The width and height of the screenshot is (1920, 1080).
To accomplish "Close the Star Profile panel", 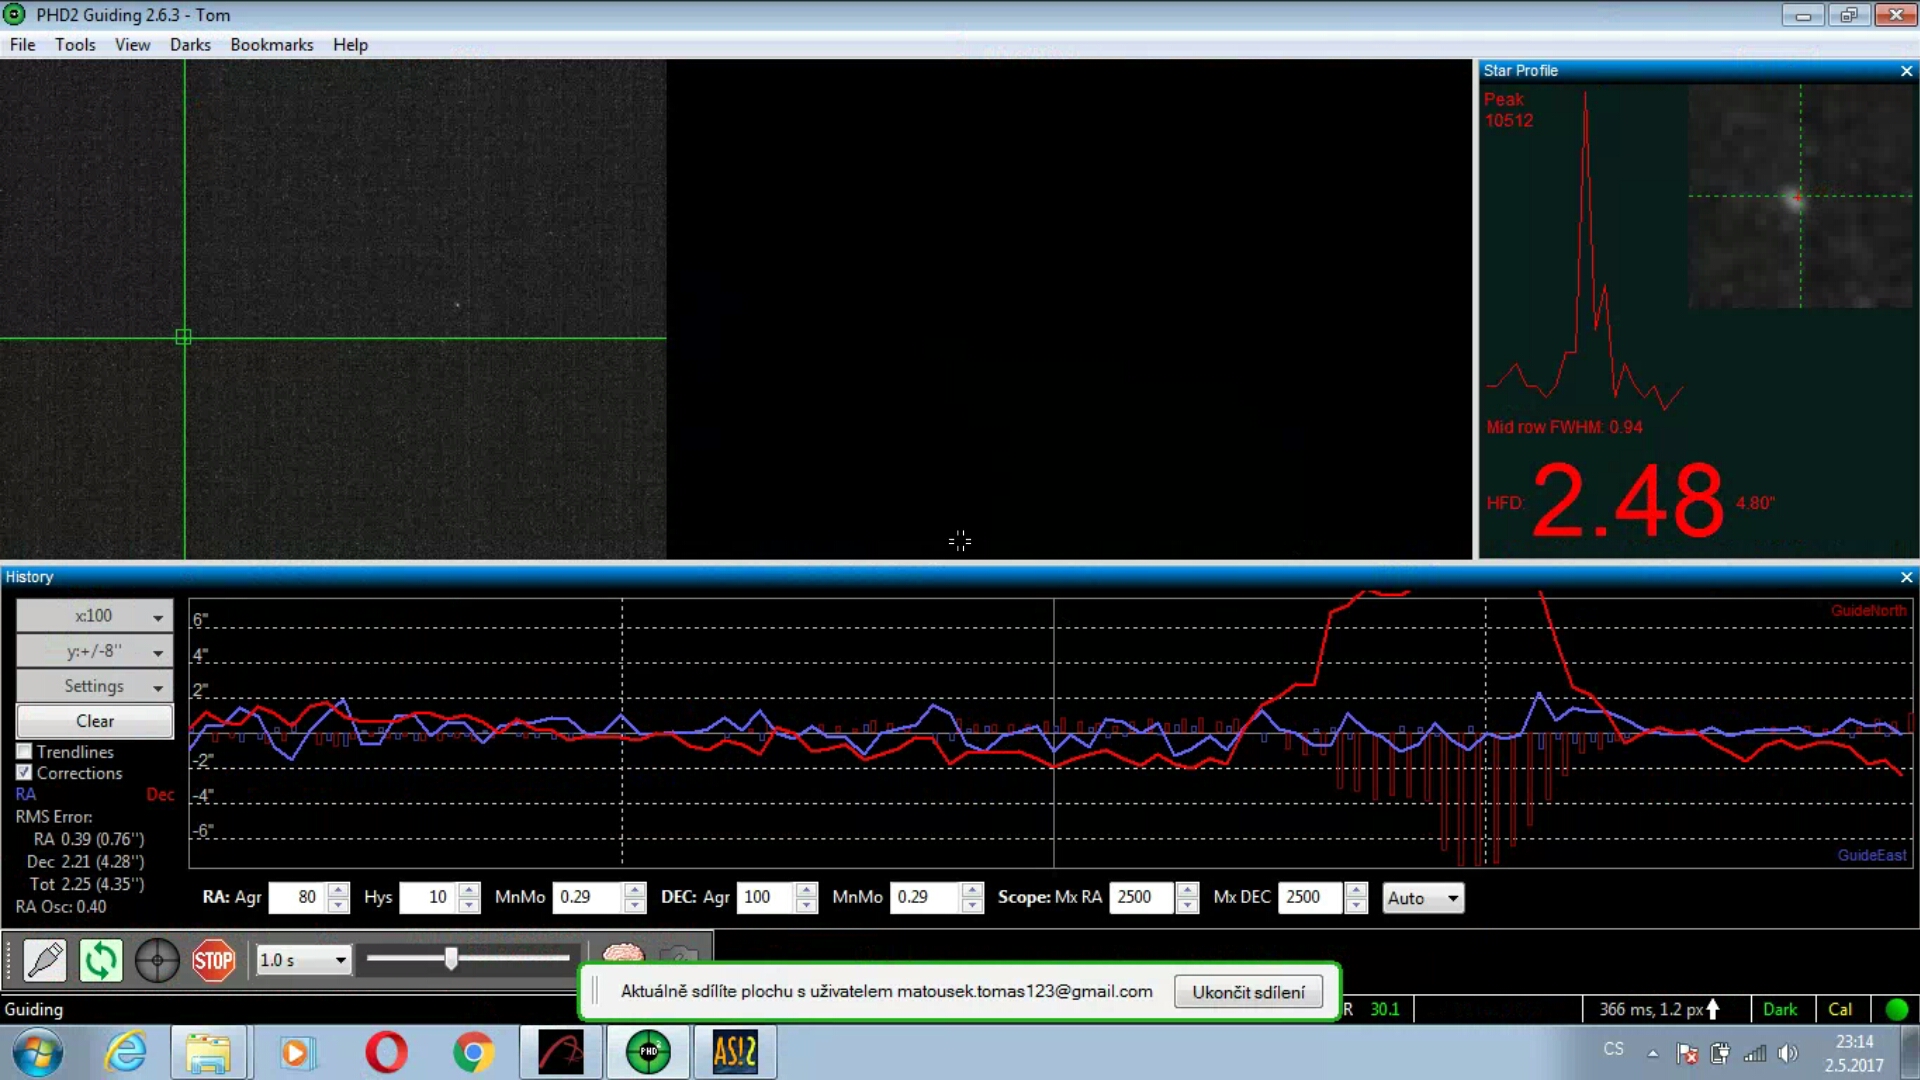I will 1907,70.
